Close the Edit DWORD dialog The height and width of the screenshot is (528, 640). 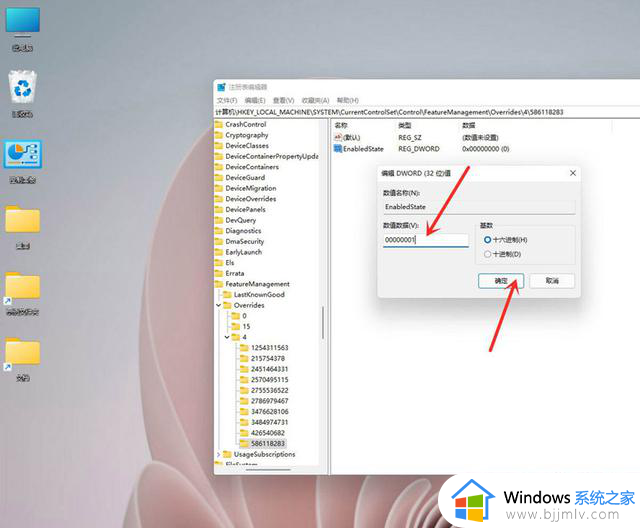click(x=573, y=173)
